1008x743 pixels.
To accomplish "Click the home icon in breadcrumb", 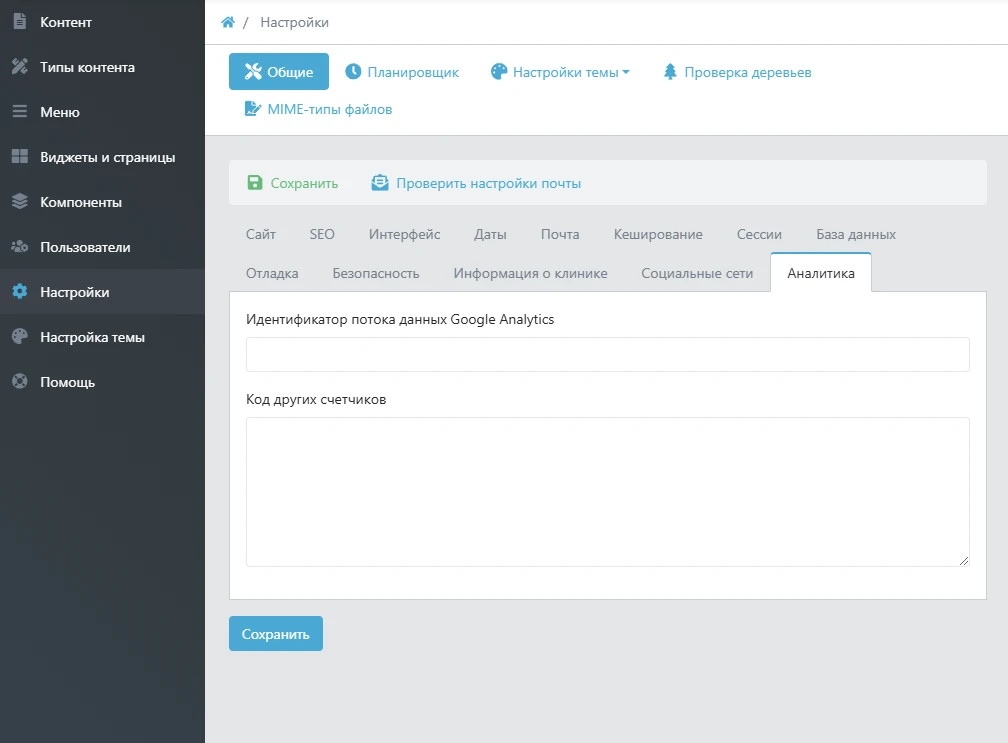I will pos(228,22).
